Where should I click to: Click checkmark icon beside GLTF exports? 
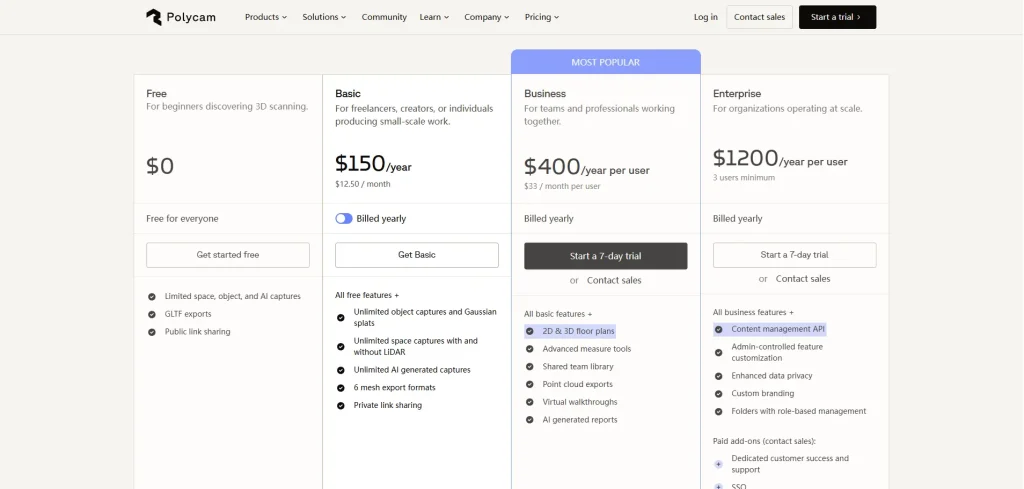click(x=152, y=314)
